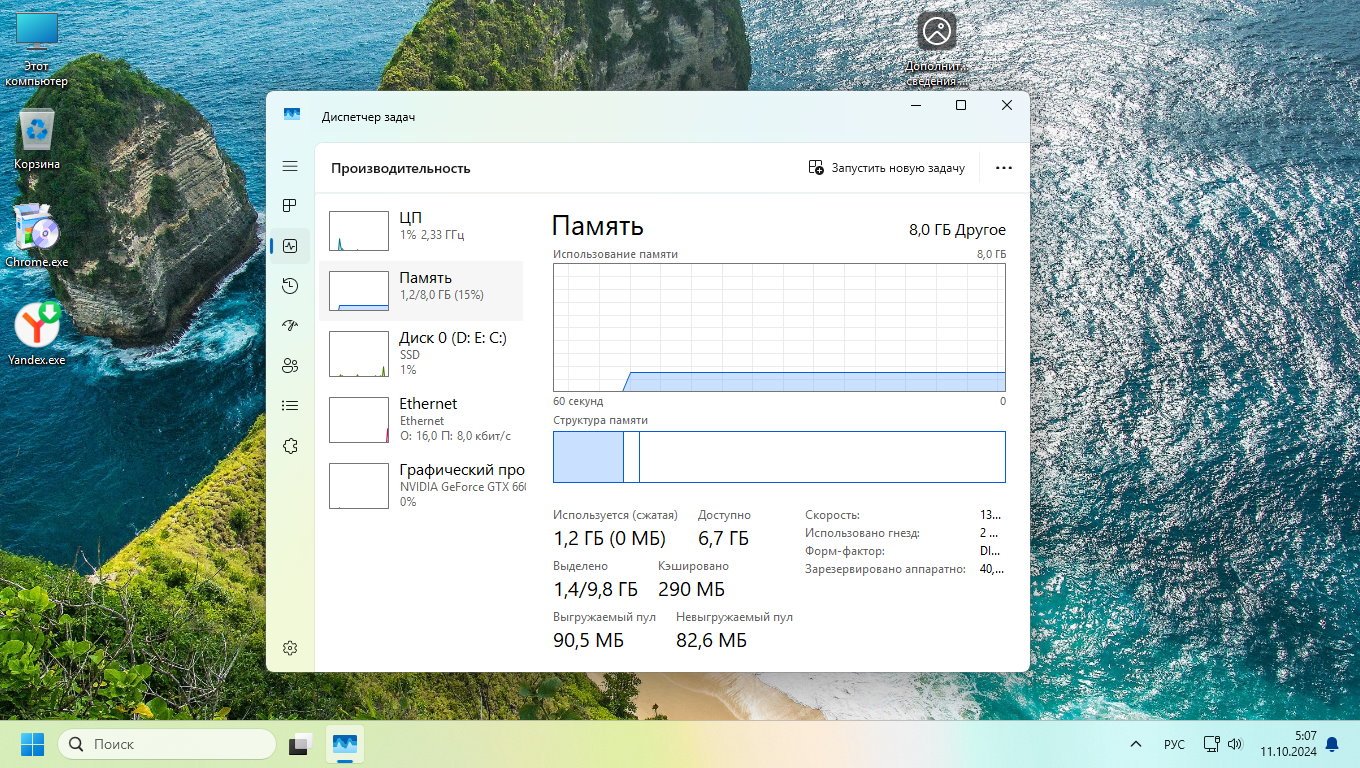Click the ЦП mini graph thumbnail

point(358,231)
